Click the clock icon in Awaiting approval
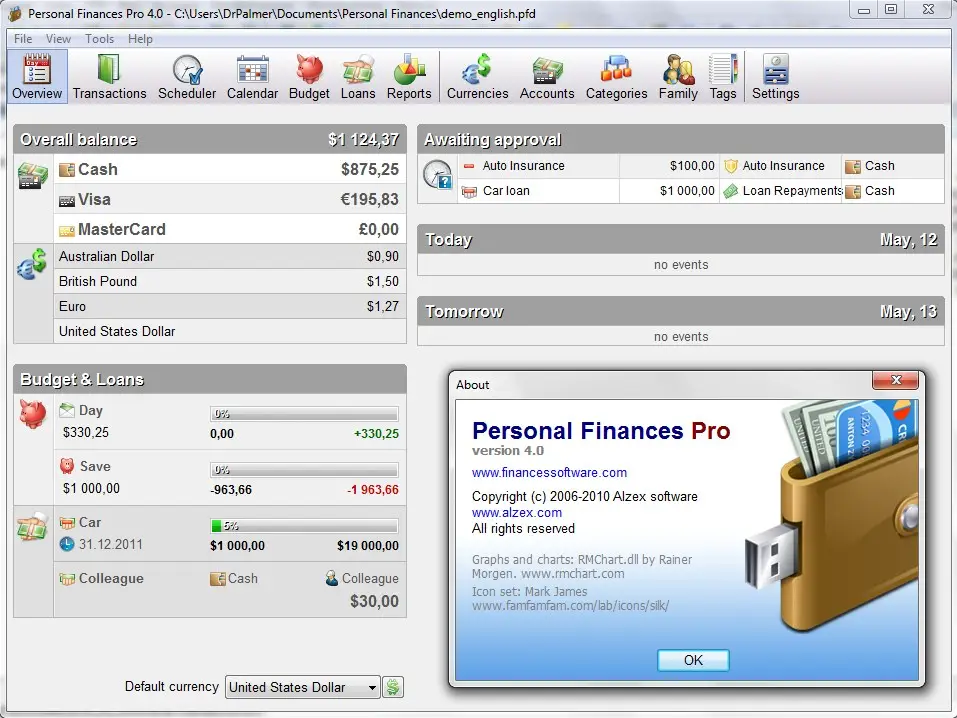Screen dimensions: 957x718 438,175
